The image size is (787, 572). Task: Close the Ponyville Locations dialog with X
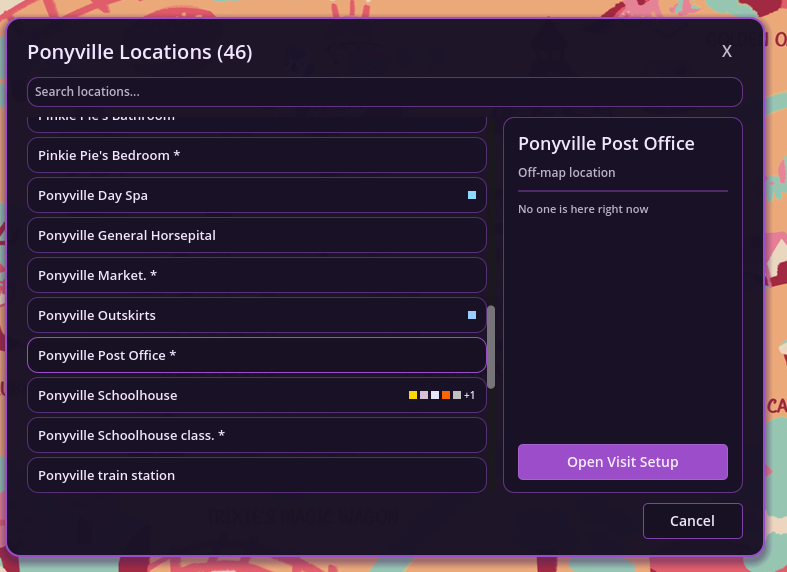click(727, 51)
